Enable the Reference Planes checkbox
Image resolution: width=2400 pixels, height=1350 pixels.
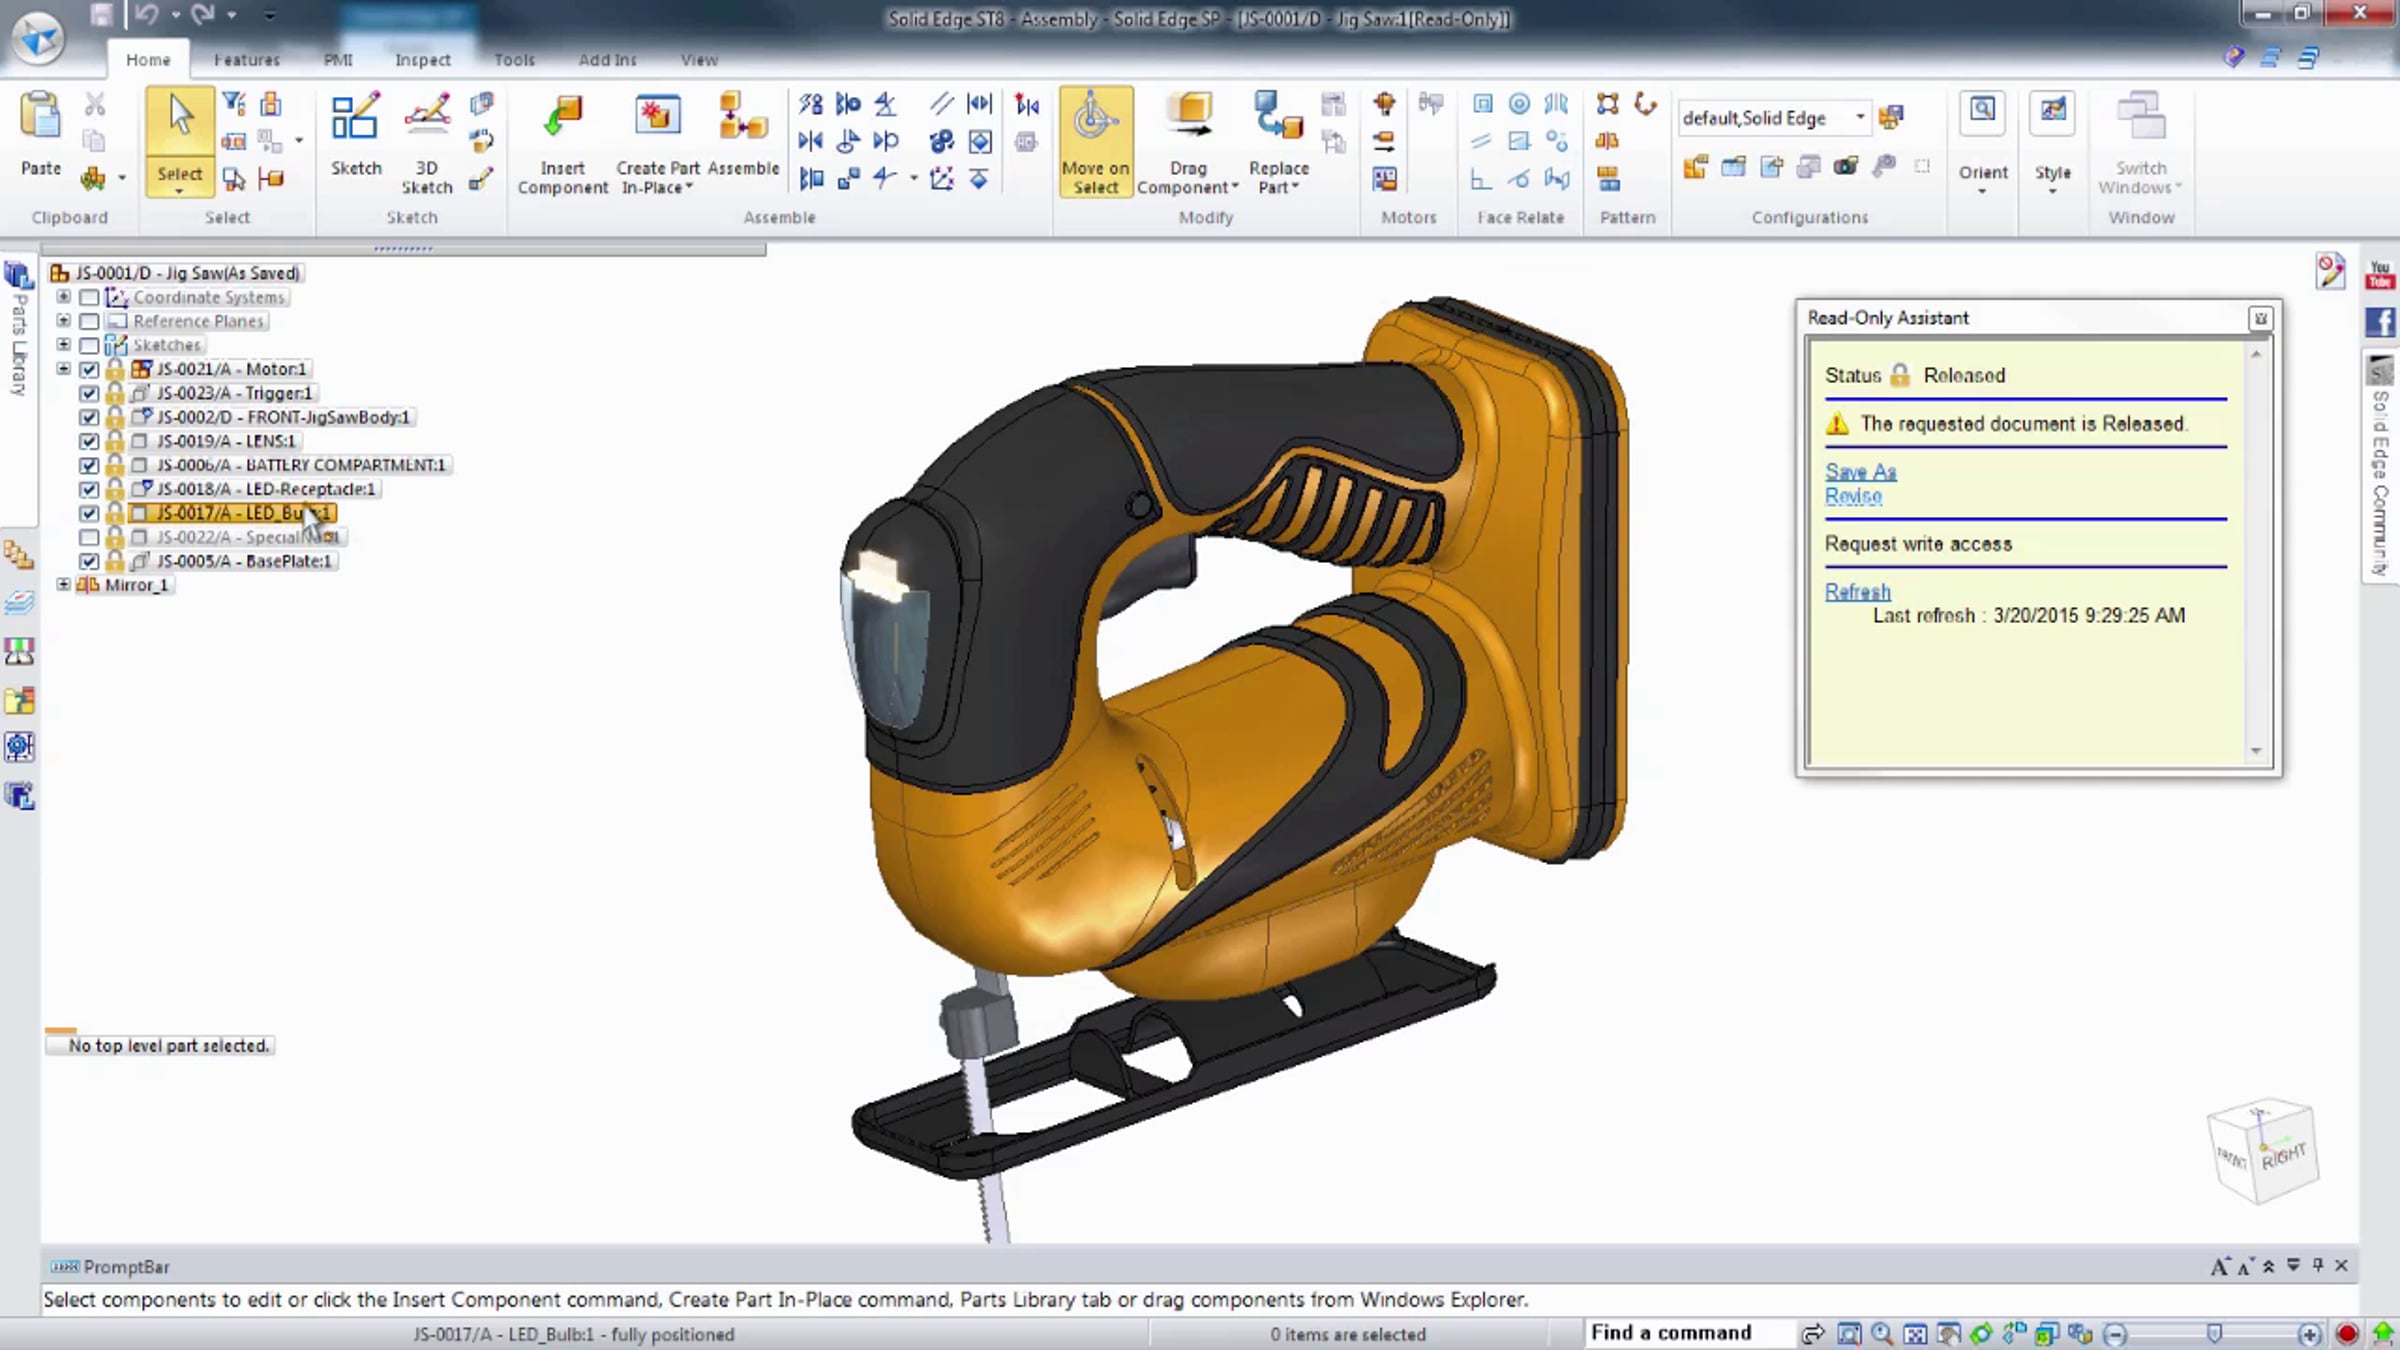[89, 321]
